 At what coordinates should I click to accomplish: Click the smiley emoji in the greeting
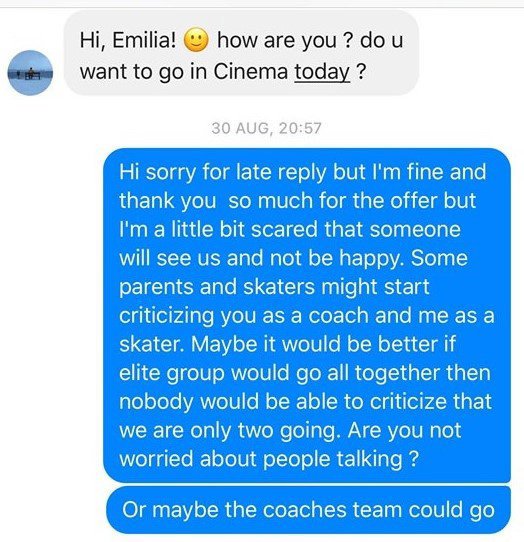coord(196,40)
